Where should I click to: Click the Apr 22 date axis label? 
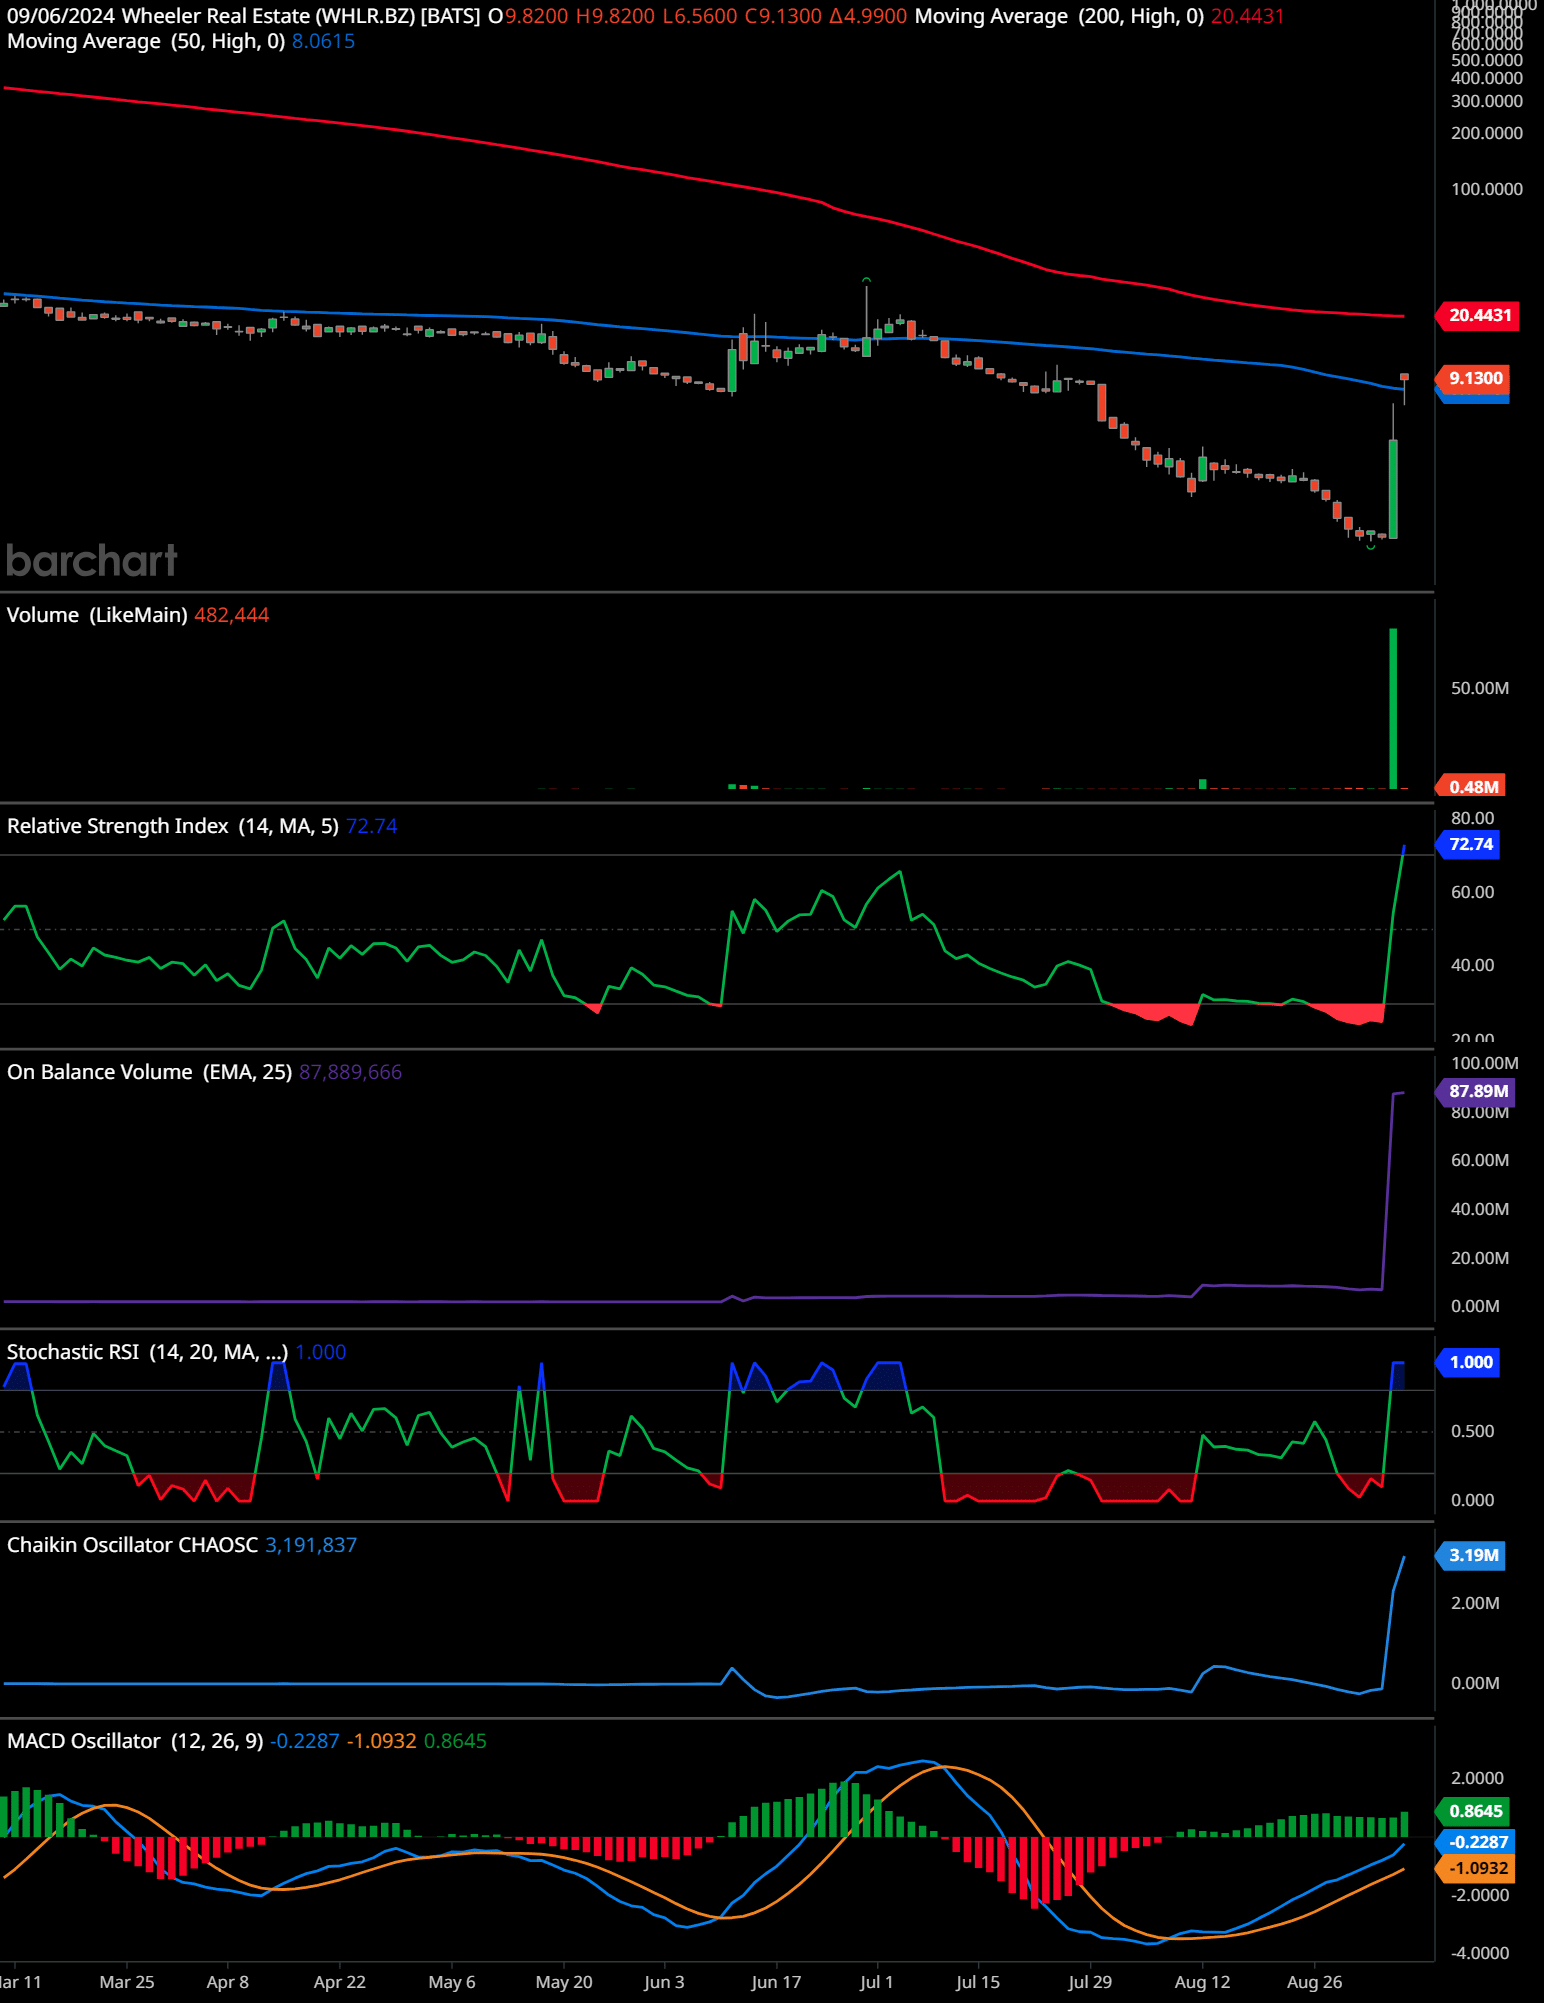[x=340, y=1982]
